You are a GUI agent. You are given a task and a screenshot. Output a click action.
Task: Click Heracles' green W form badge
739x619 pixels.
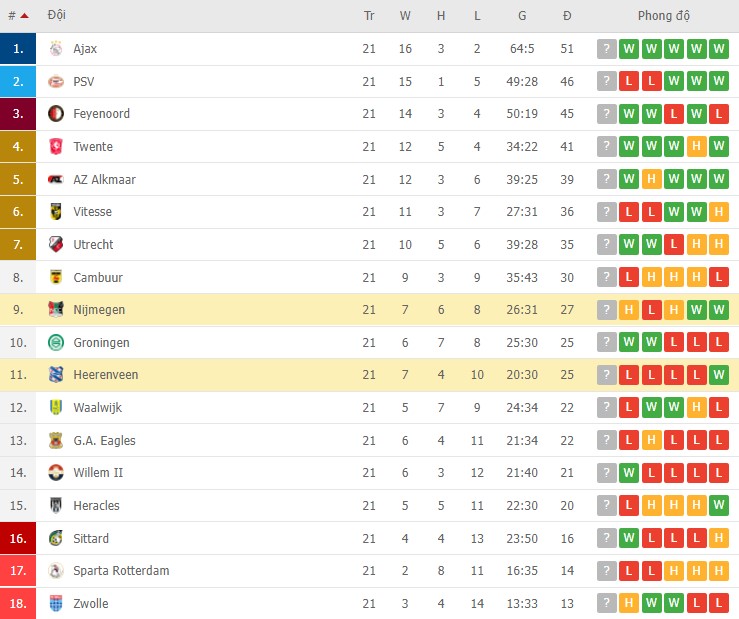click(x=718, y=506)
